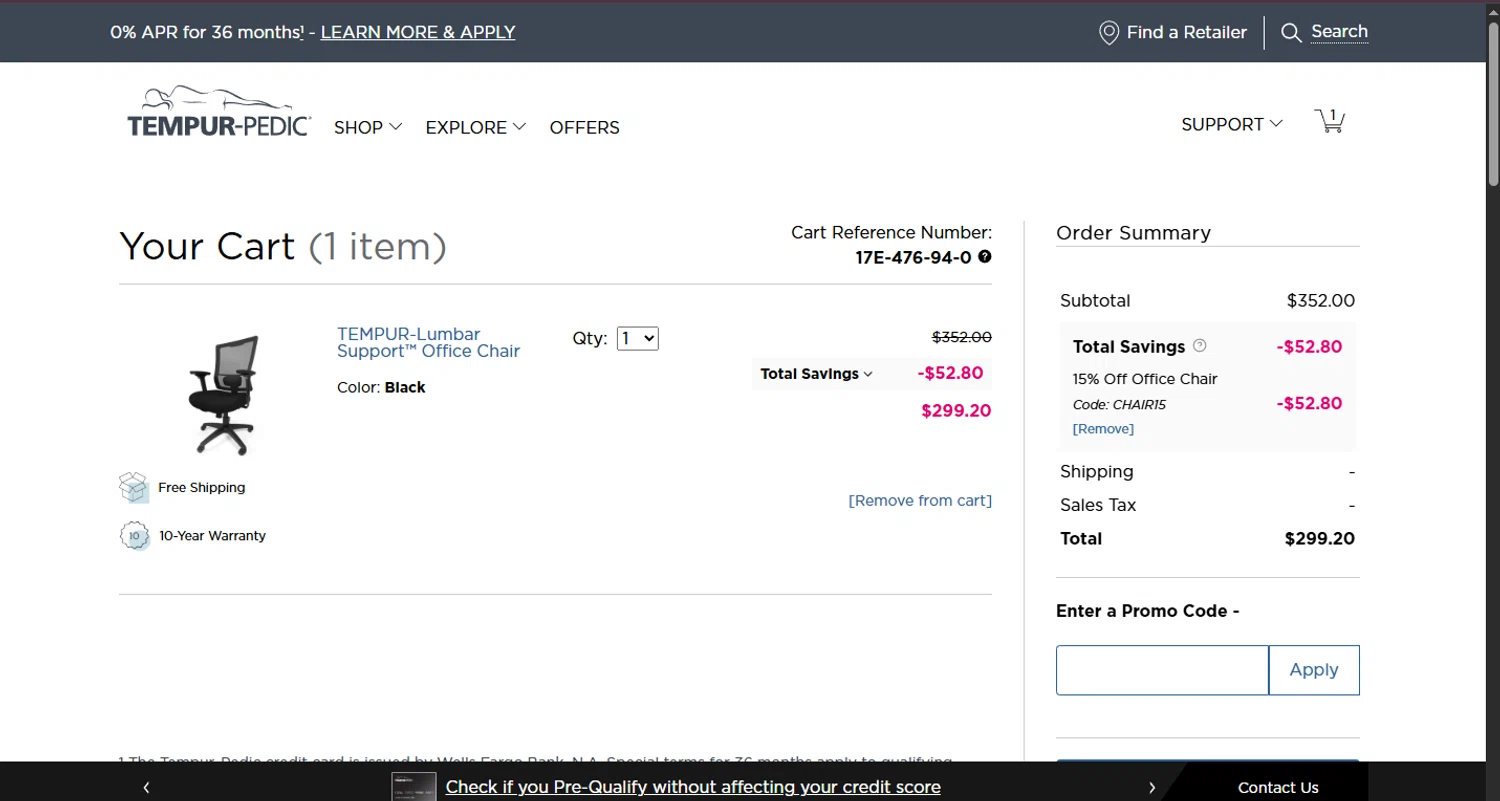Go to the Offers page
This screenshot has height=801, width=1500.
click(584, 128)
